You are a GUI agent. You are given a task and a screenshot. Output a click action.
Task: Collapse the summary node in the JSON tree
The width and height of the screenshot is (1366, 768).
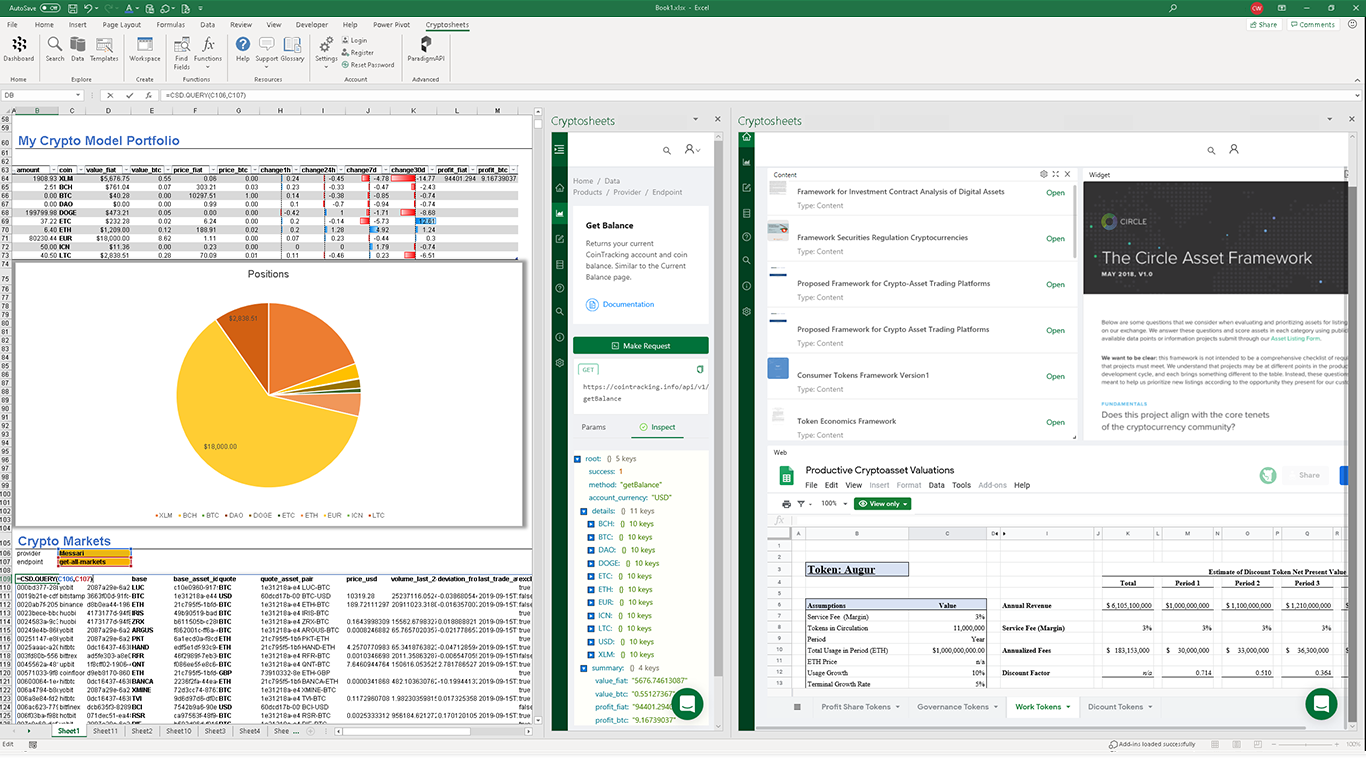(x=584, y=668)
